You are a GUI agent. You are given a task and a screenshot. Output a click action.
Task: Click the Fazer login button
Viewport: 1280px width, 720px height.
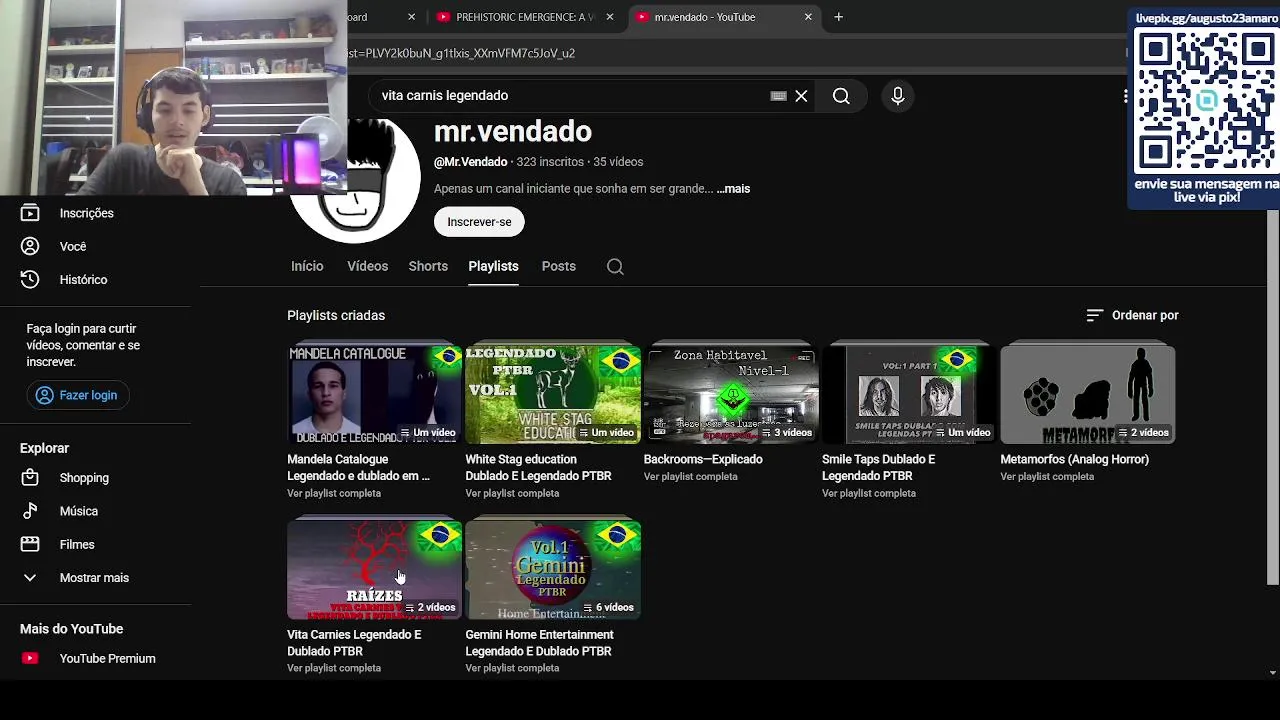(x=77, y=395)
